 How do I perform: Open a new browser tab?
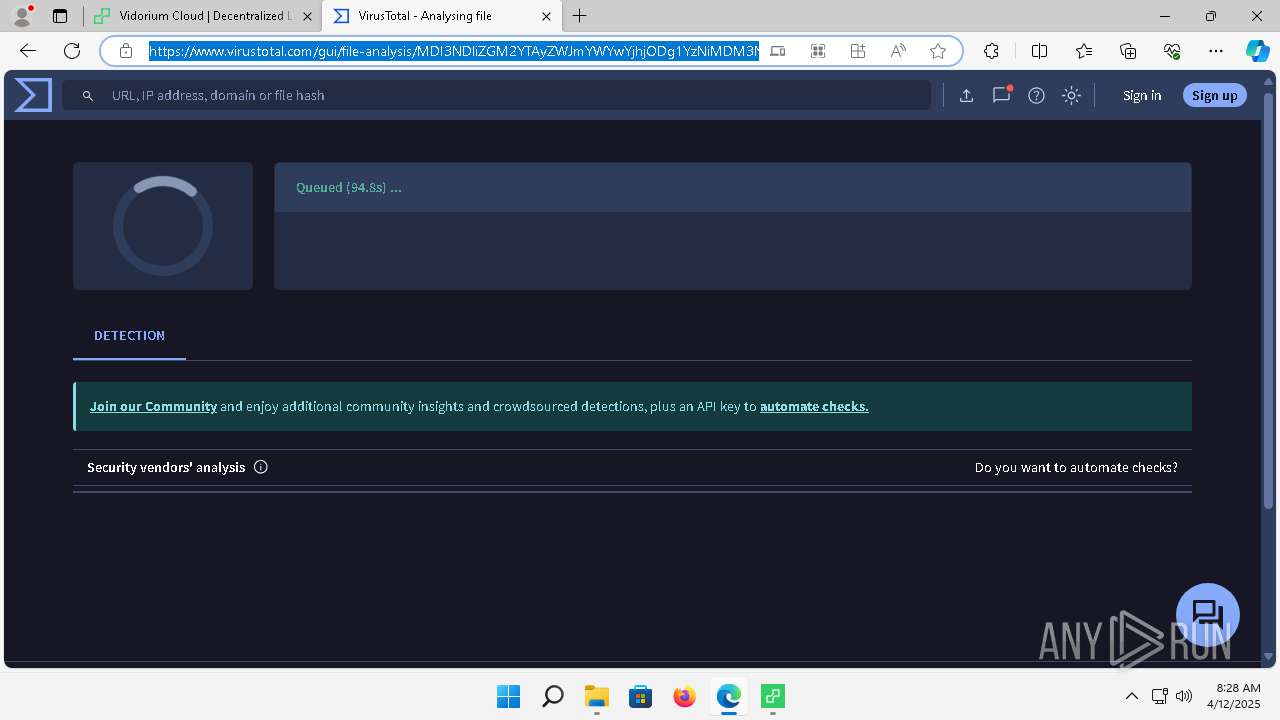580,16
